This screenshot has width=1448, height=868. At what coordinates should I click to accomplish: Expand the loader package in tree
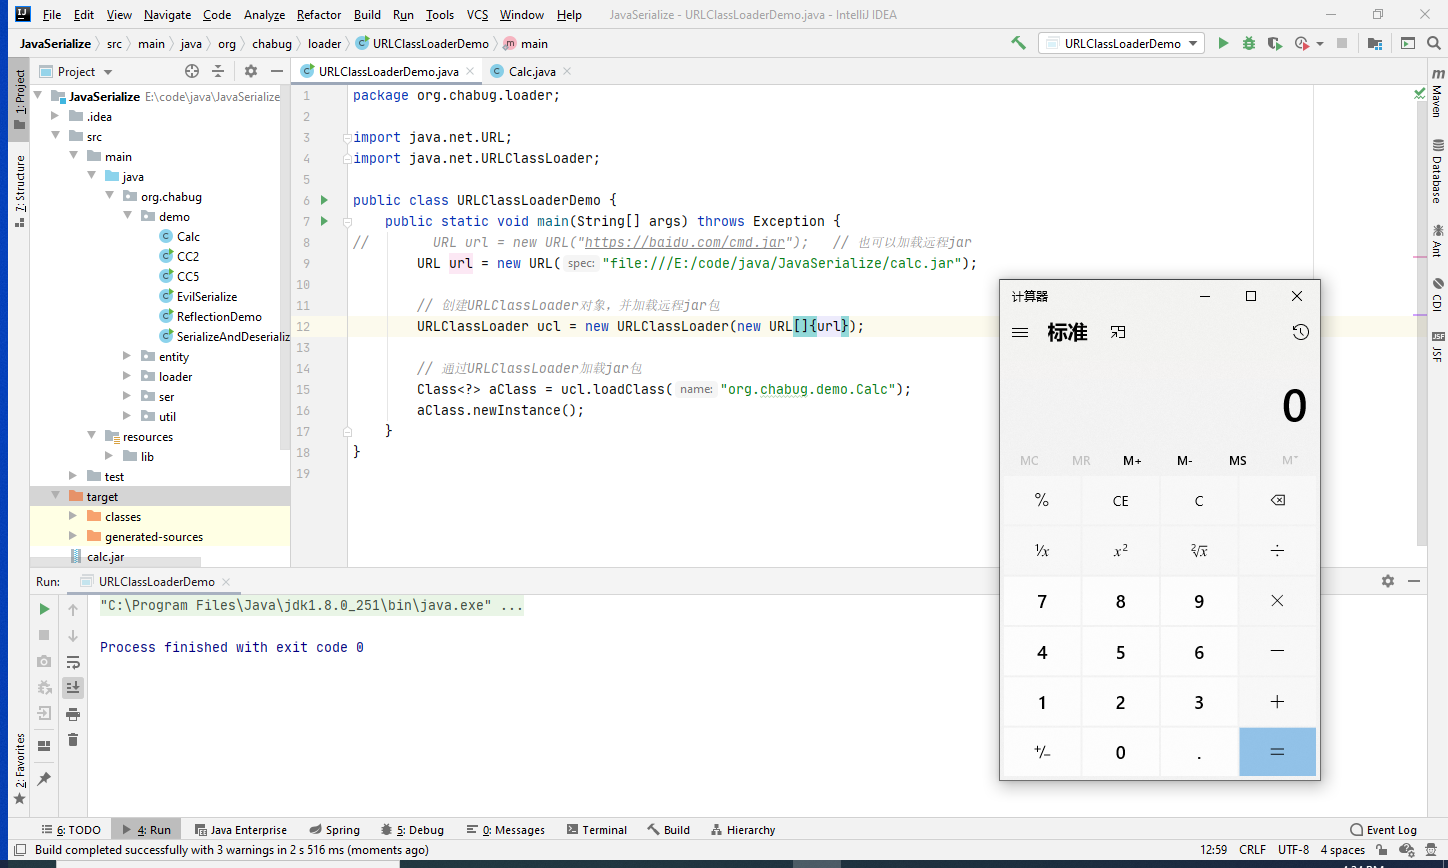(x=126, y=376)
